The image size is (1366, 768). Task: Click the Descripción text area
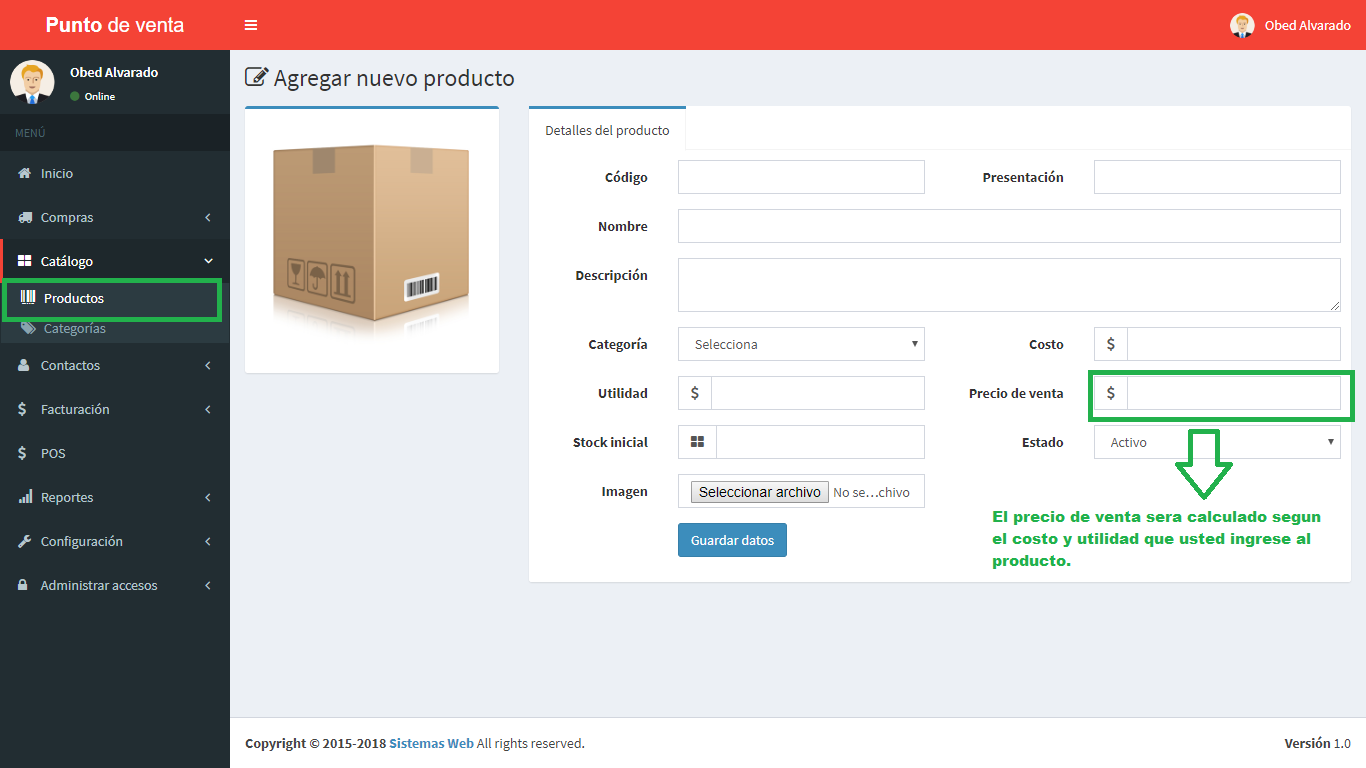click(1009, 285)
